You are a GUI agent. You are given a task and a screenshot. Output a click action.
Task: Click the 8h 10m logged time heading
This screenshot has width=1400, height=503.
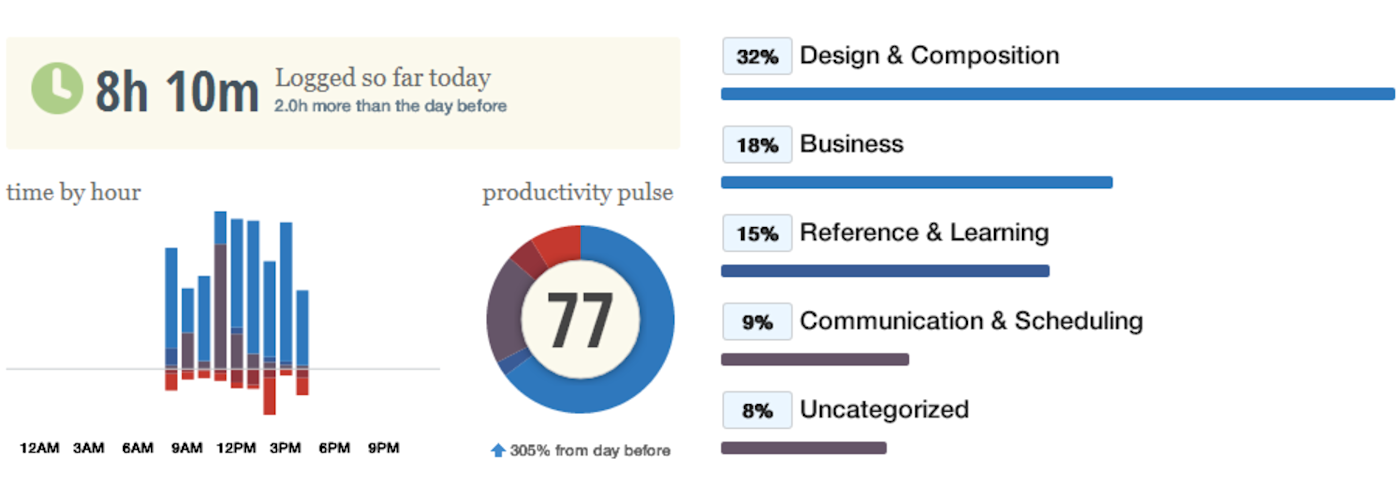[x=177, y=90]
